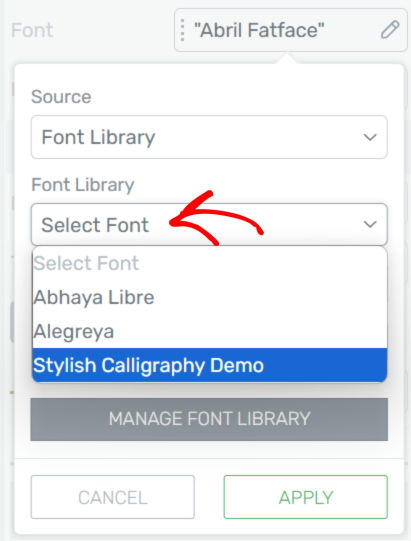Click the dotted drag handle before Abril Fatface

[183, 30]
